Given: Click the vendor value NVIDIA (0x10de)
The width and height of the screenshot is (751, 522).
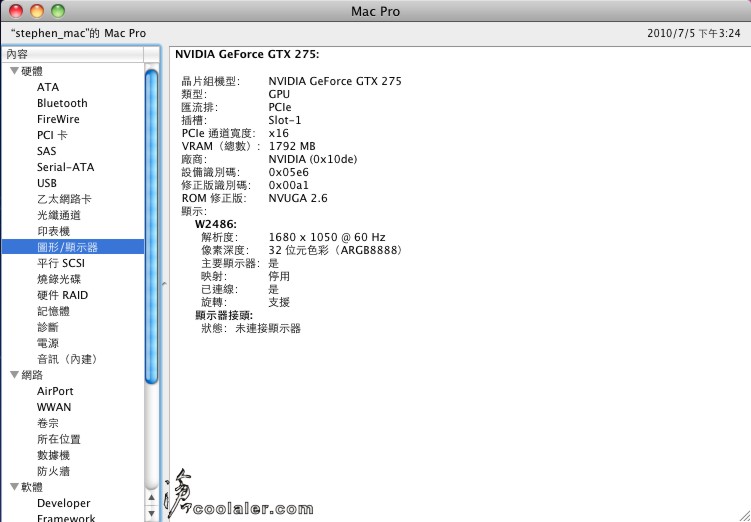Looking at the screenshot, I should (313, 159).
